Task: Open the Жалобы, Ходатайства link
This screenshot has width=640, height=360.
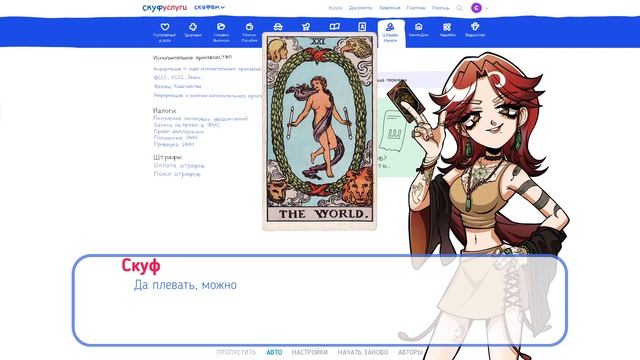Action: 178,86
